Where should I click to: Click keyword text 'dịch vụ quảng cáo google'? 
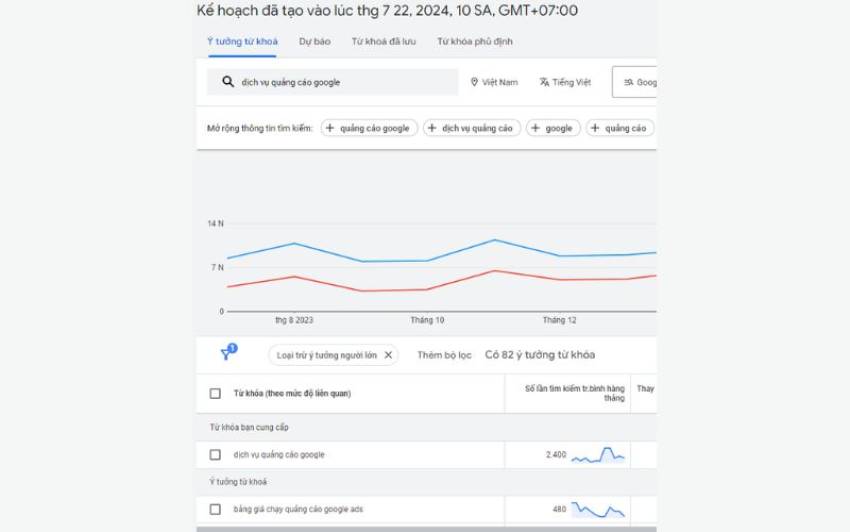279,454
